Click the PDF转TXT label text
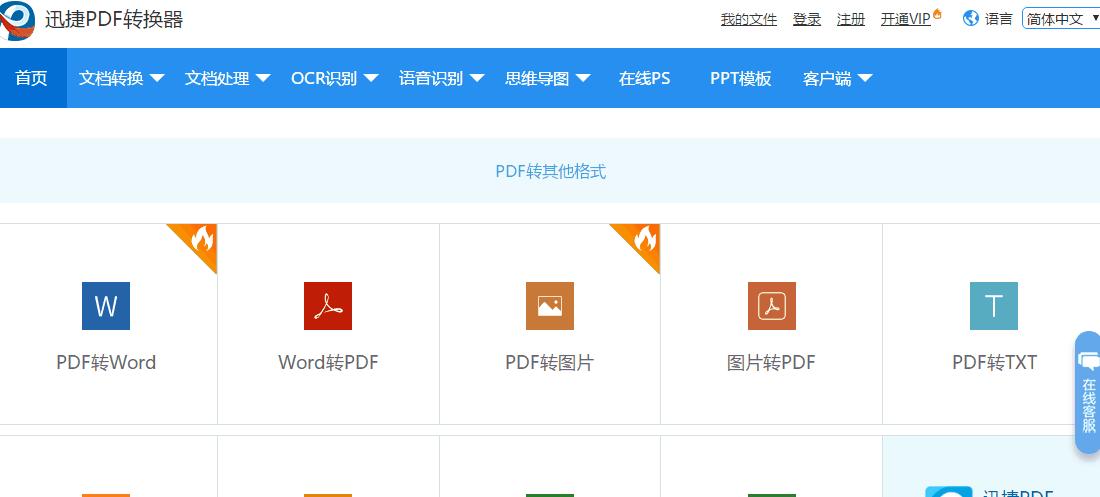 click(x=994, y=362)
